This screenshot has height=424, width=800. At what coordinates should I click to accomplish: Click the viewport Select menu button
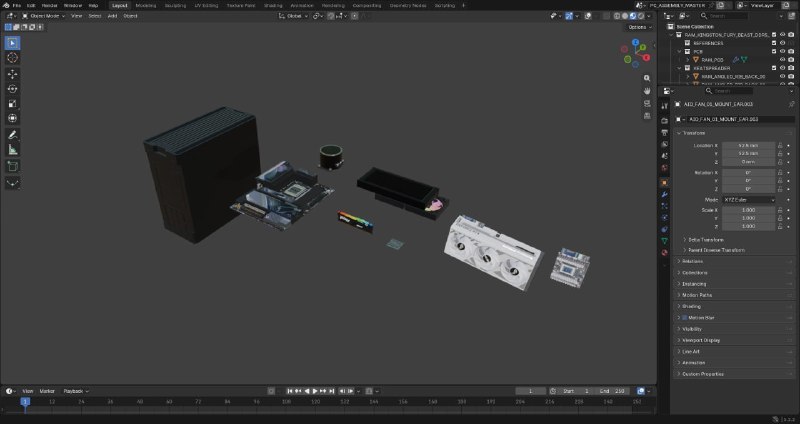pos(95,16)
